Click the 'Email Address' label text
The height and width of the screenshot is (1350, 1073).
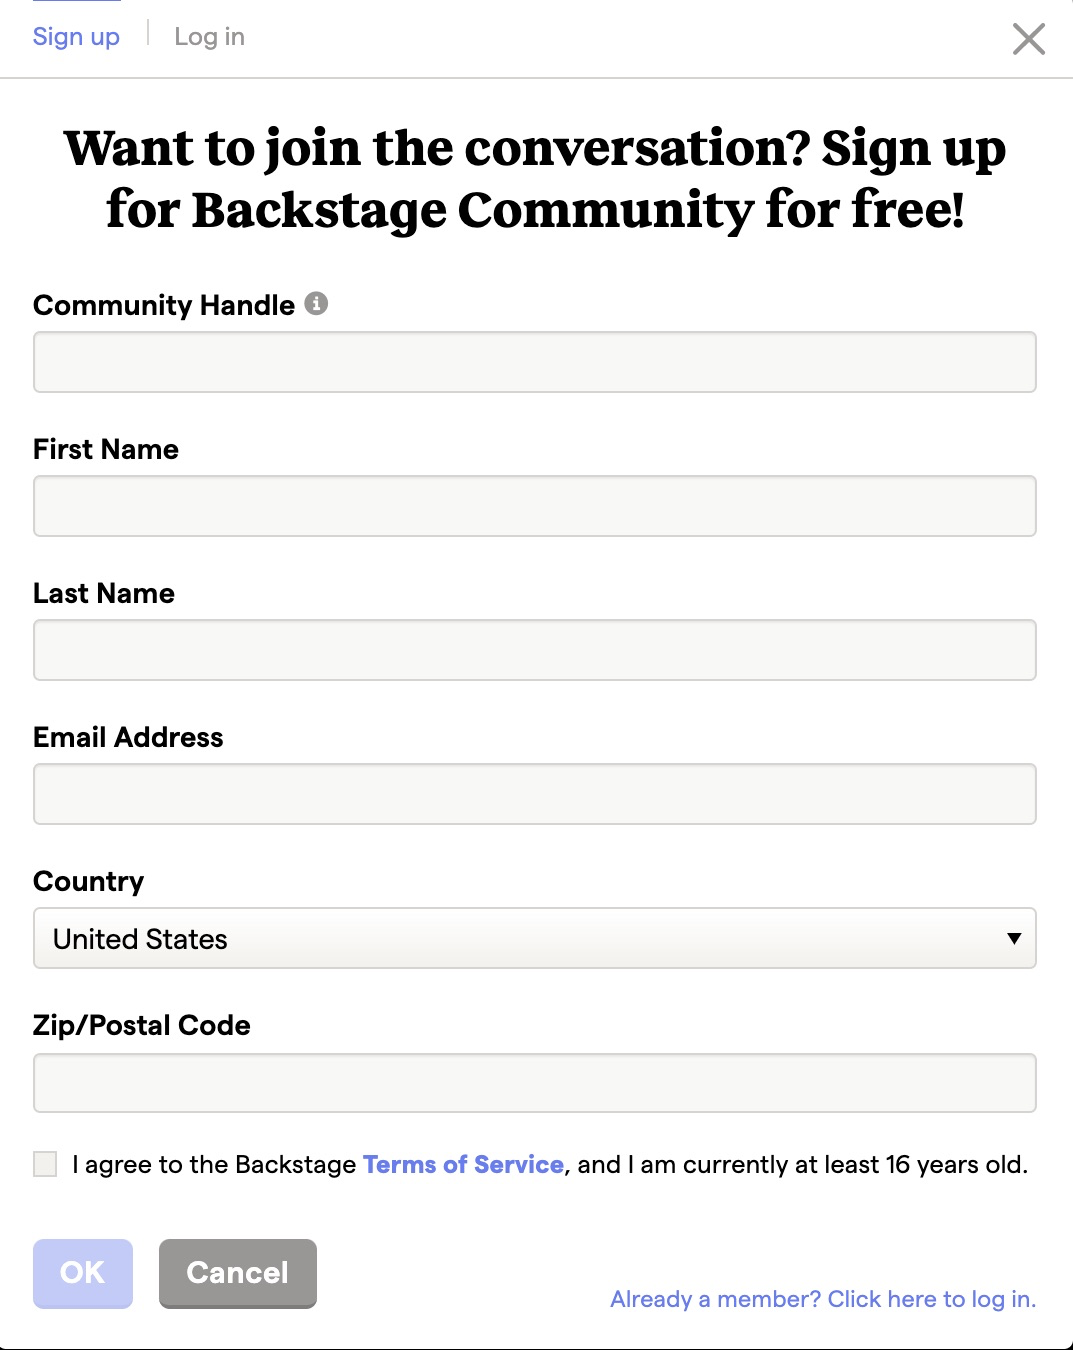click(128, 737)
